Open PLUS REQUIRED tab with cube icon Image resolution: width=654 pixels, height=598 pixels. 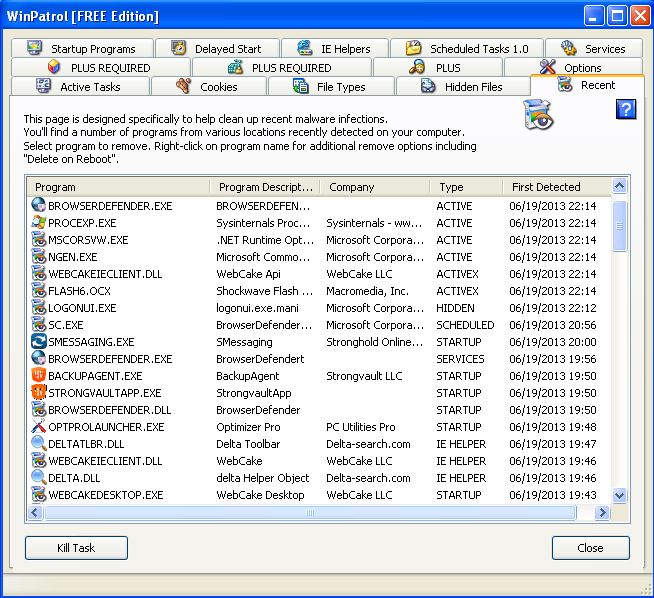101,67
